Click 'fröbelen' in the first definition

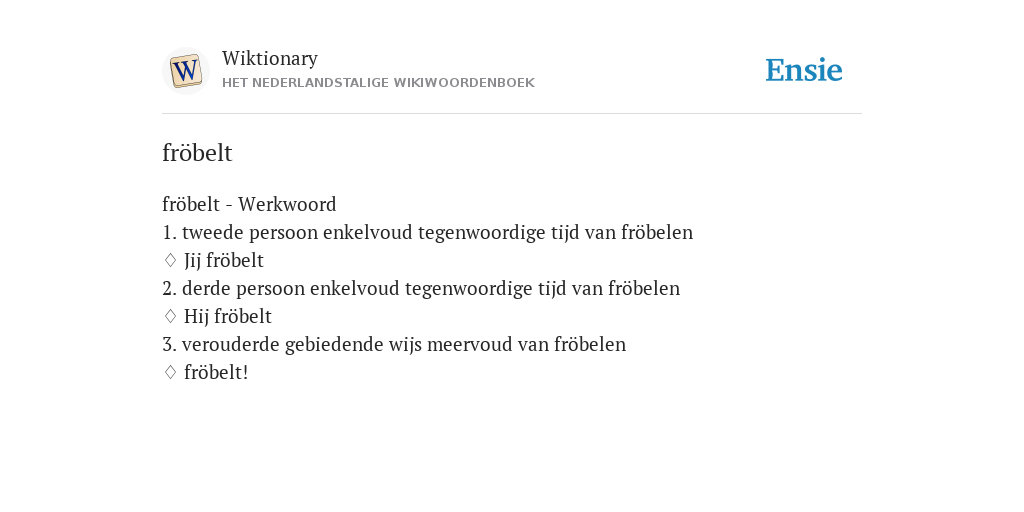(x=657, y=232)
